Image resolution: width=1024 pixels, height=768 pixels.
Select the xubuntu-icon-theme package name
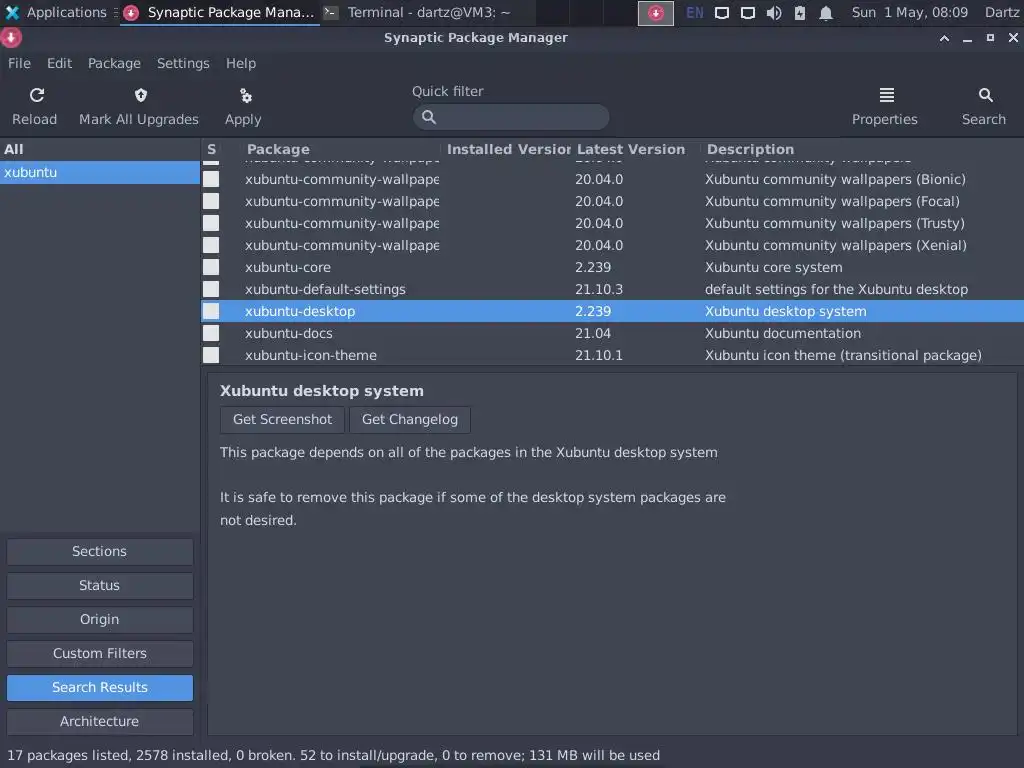click(311, 355)
